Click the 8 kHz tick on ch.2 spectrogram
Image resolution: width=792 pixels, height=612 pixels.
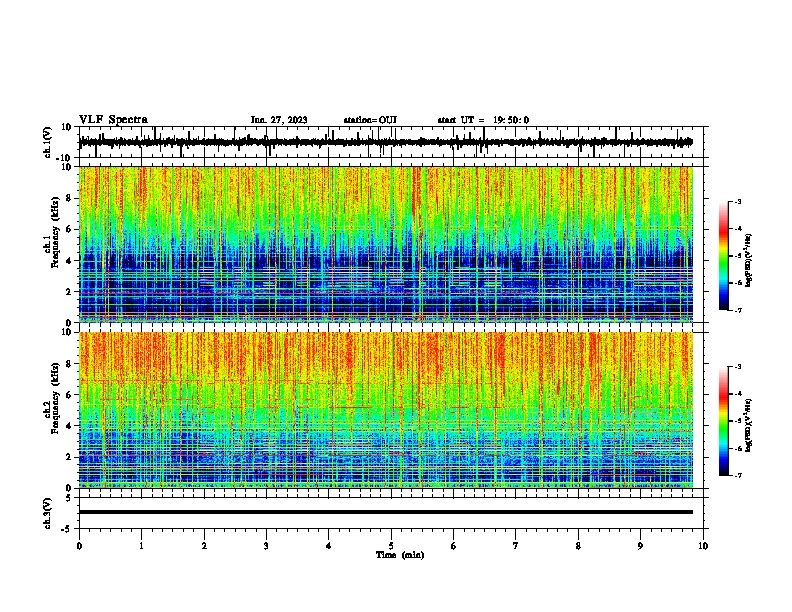click(x=69, y=364)
